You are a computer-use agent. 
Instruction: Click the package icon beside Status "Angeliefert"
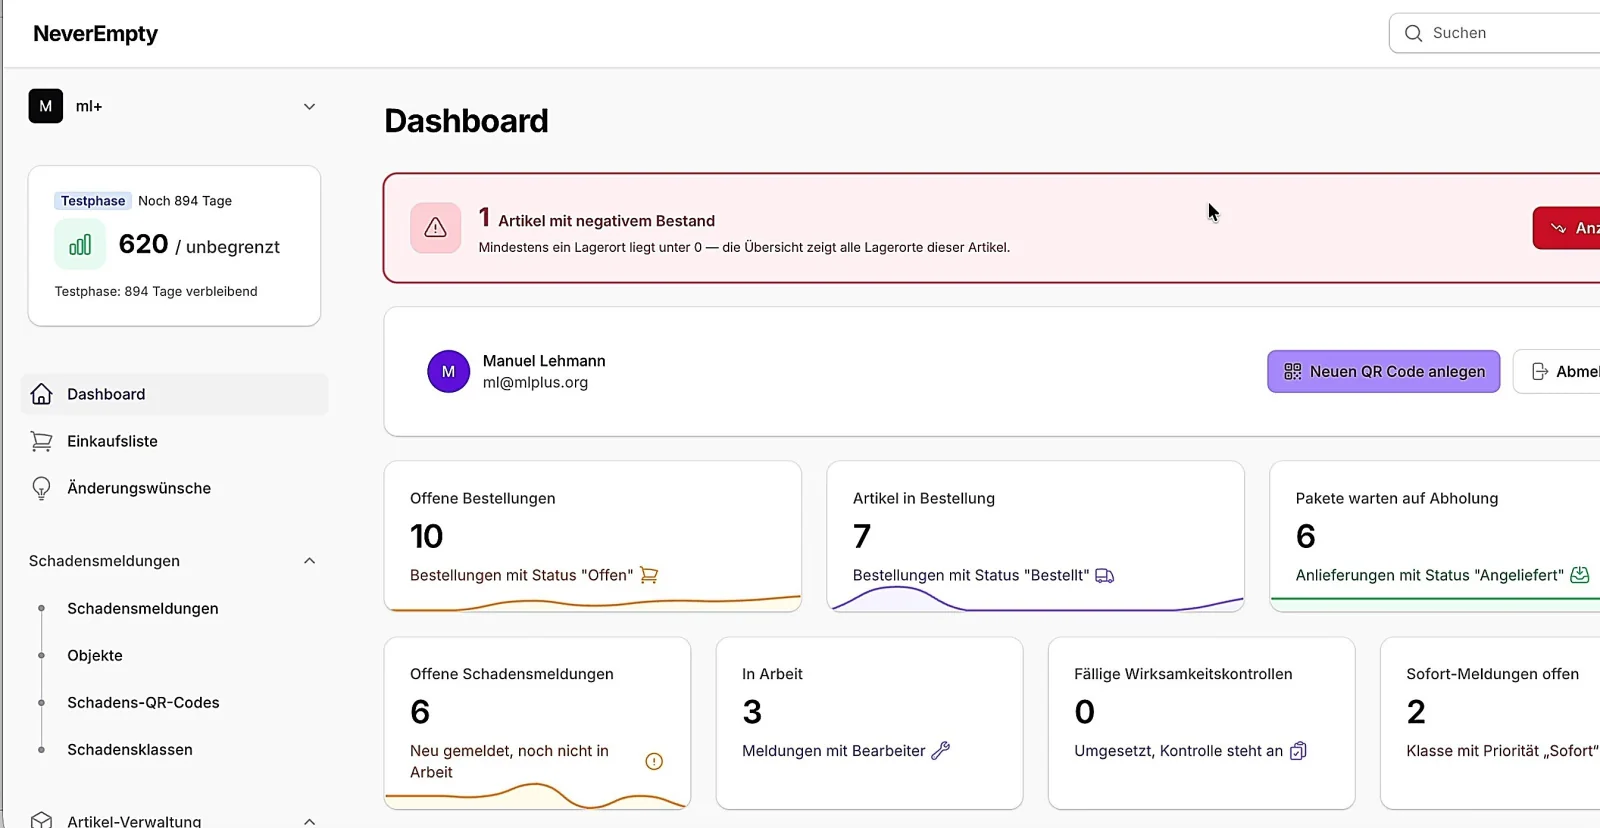coord(1580,575)
